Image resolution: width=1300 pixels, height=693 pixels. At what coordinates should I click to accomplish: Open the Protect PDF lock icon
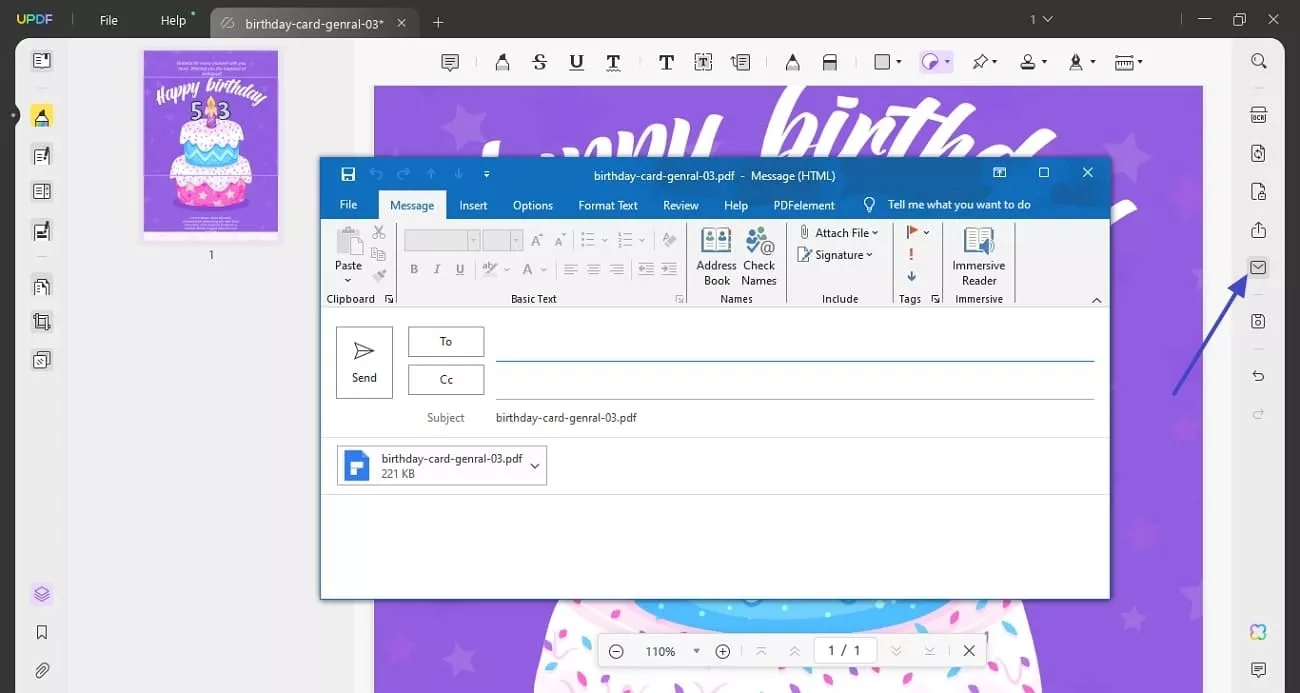pos(1258,191)
